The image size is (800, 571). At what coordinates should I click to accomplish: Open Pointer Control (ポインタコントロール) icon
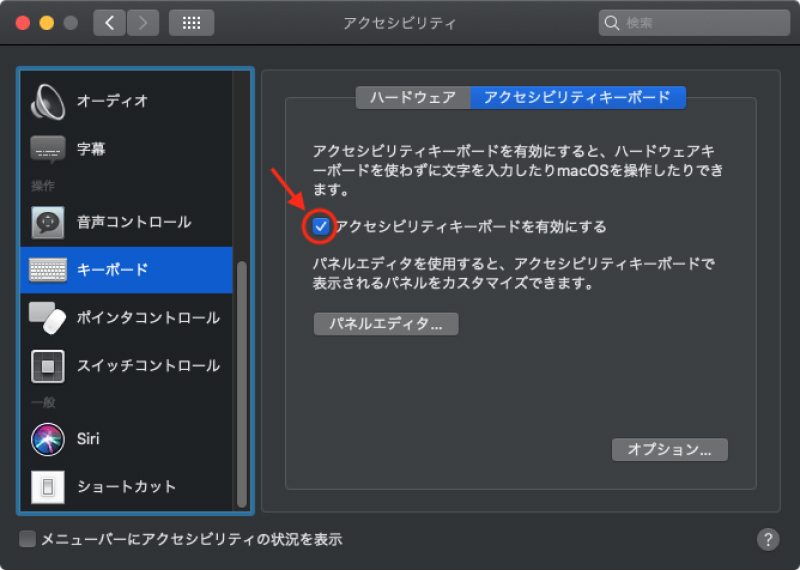(47, 318)
